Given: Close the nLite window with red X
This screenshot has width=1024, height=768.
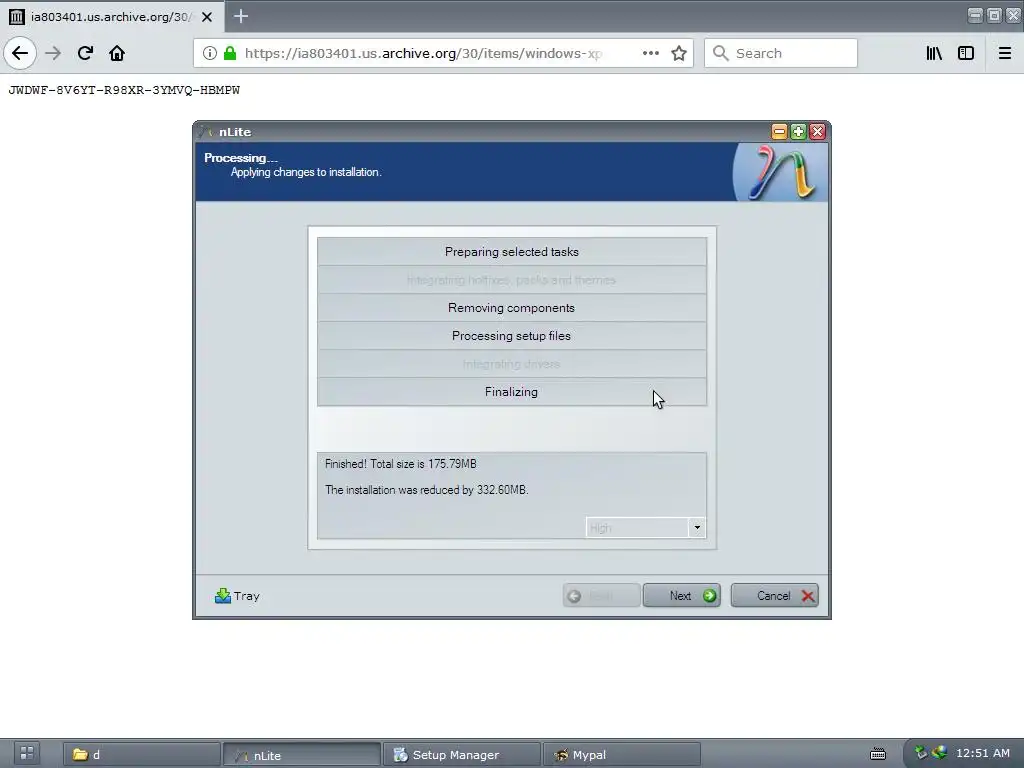Looking at the screenshot, I should (x=817, y=132).
